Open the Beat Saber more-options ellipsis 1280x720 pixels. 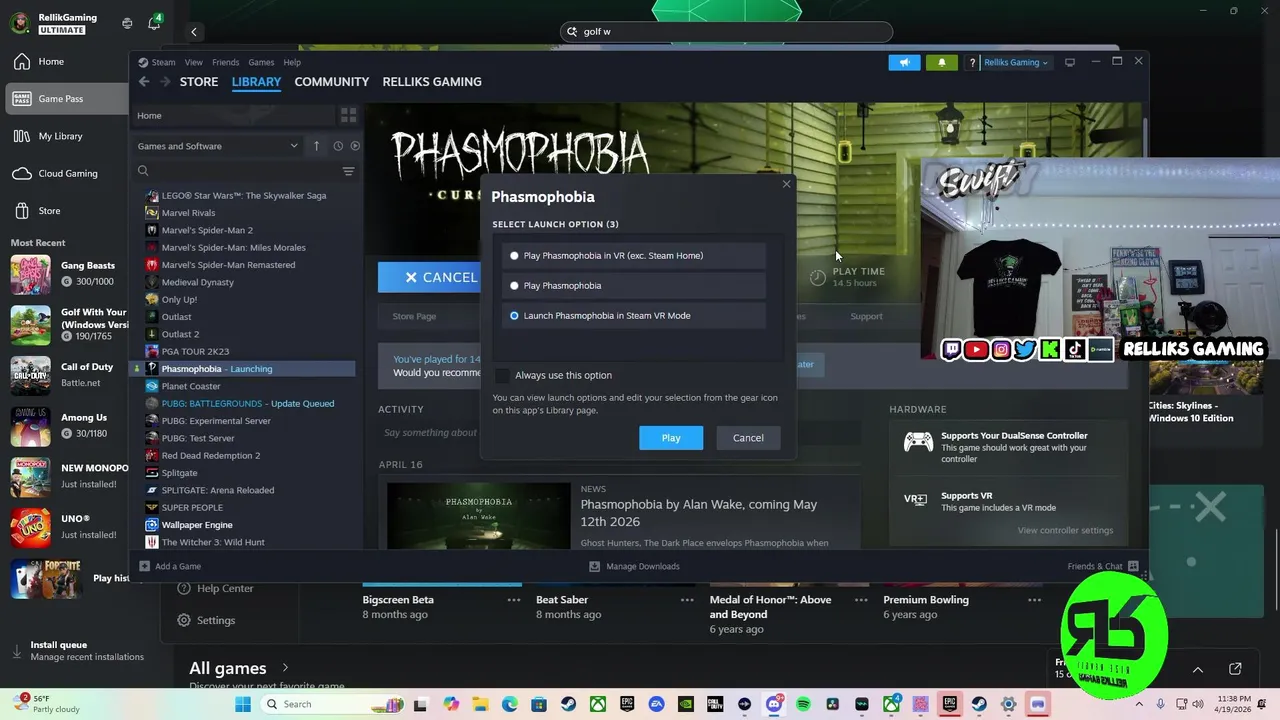[687, 600]
